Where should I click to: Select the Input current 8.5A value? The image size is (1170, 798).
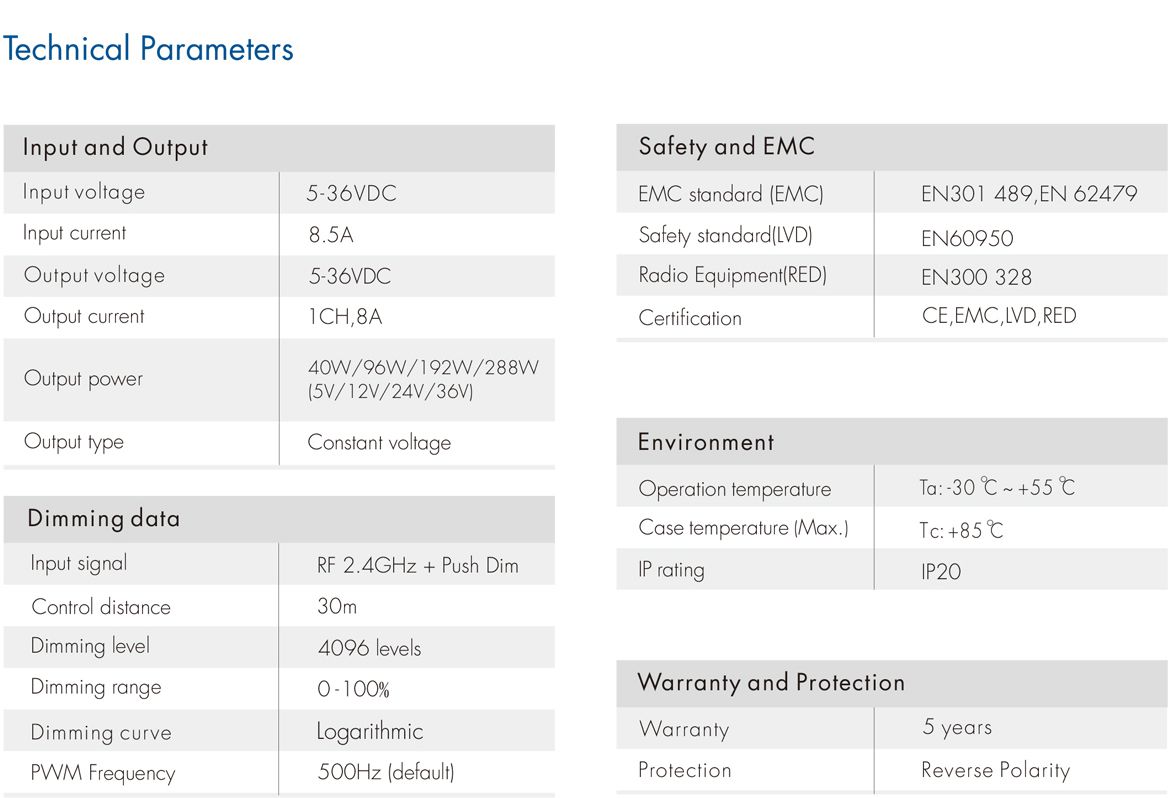331,235
